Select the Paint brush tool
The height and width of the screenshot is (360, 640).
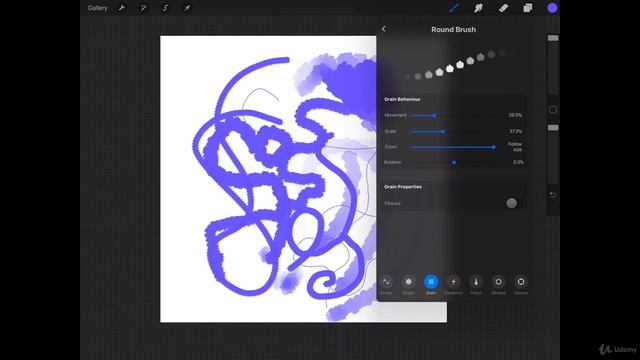(x=454, y=8)
